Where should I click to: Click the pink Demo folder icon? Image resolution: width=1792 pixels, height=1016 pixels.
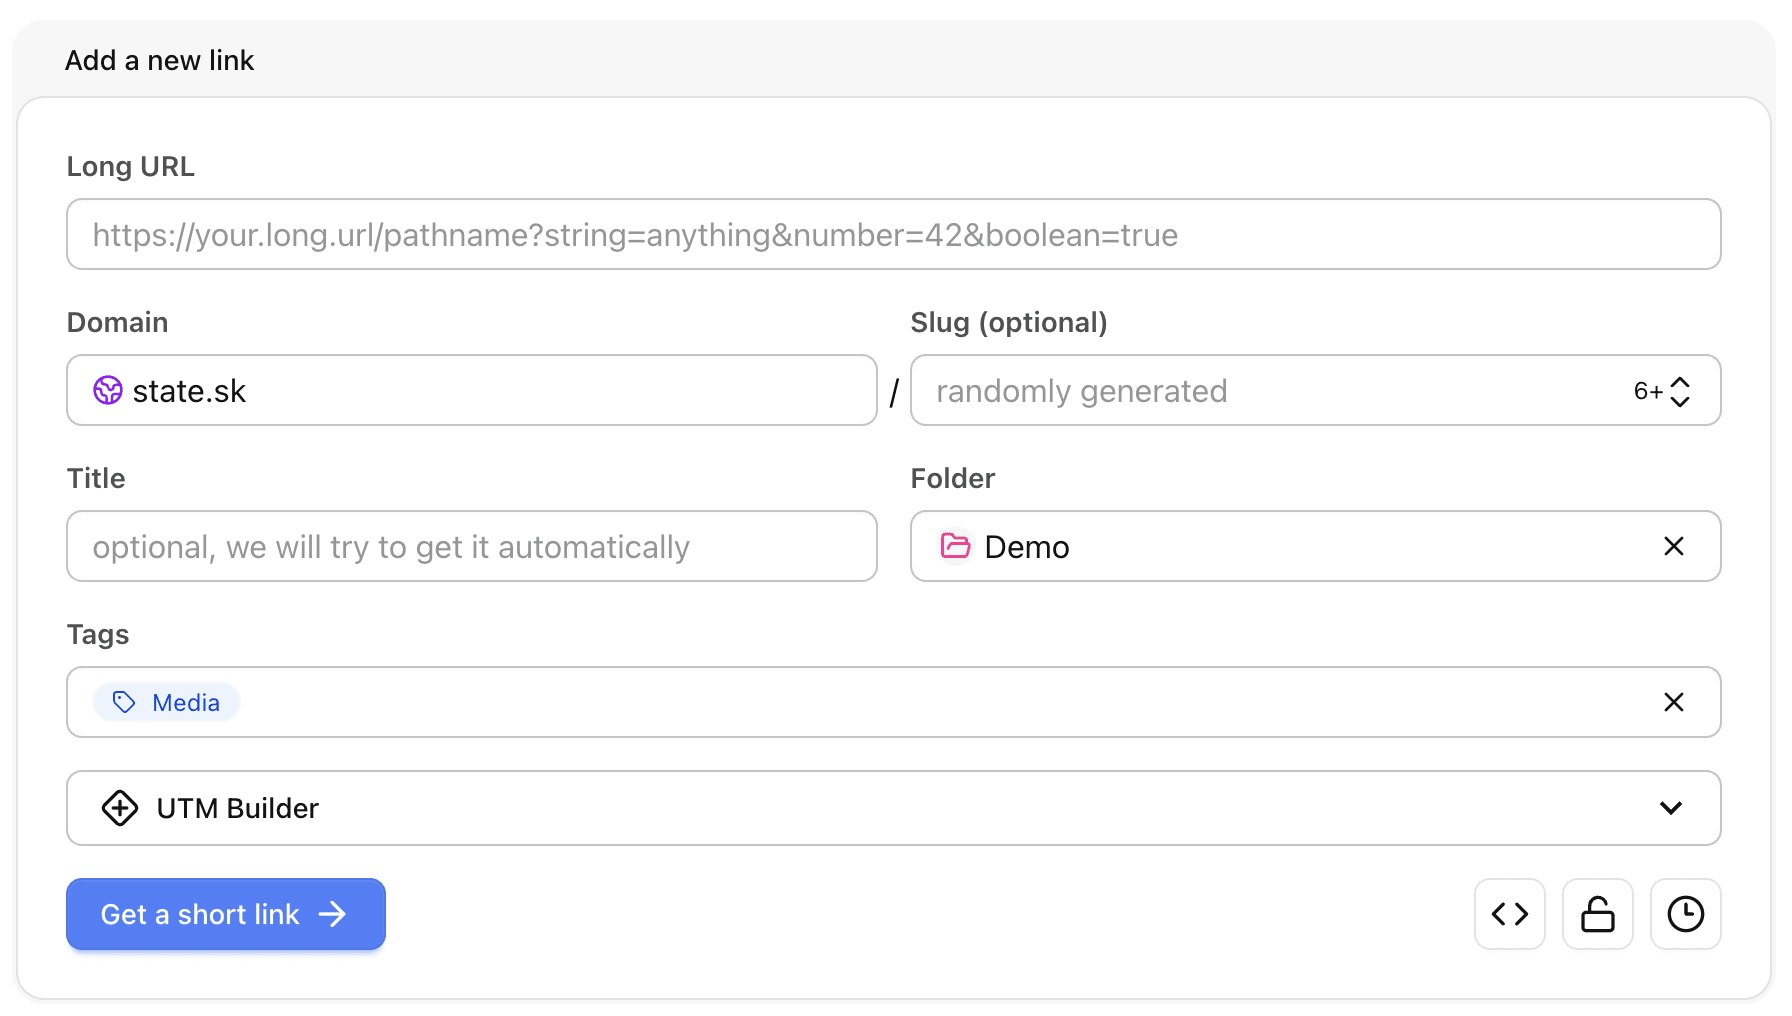[956, 546]
